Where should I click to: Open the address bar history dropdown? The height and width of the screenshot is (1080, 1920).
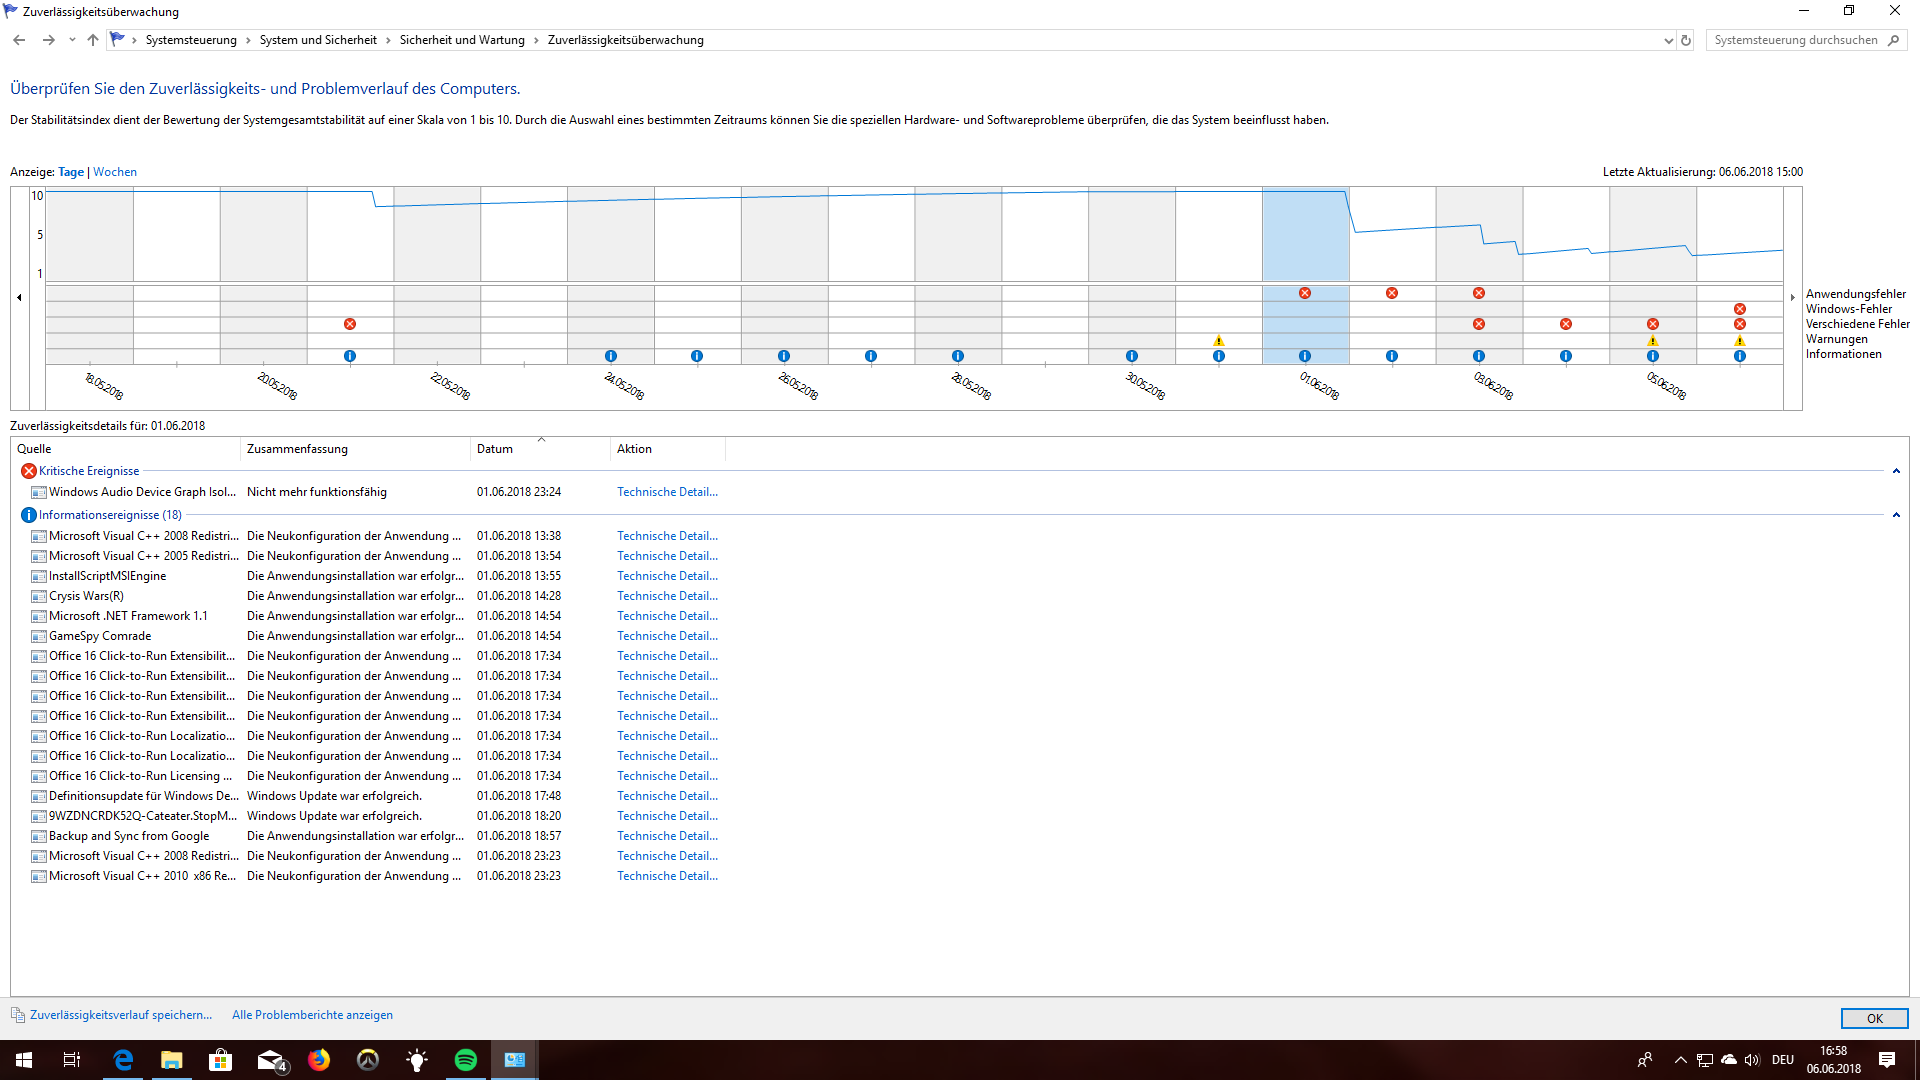(1668, 40)
